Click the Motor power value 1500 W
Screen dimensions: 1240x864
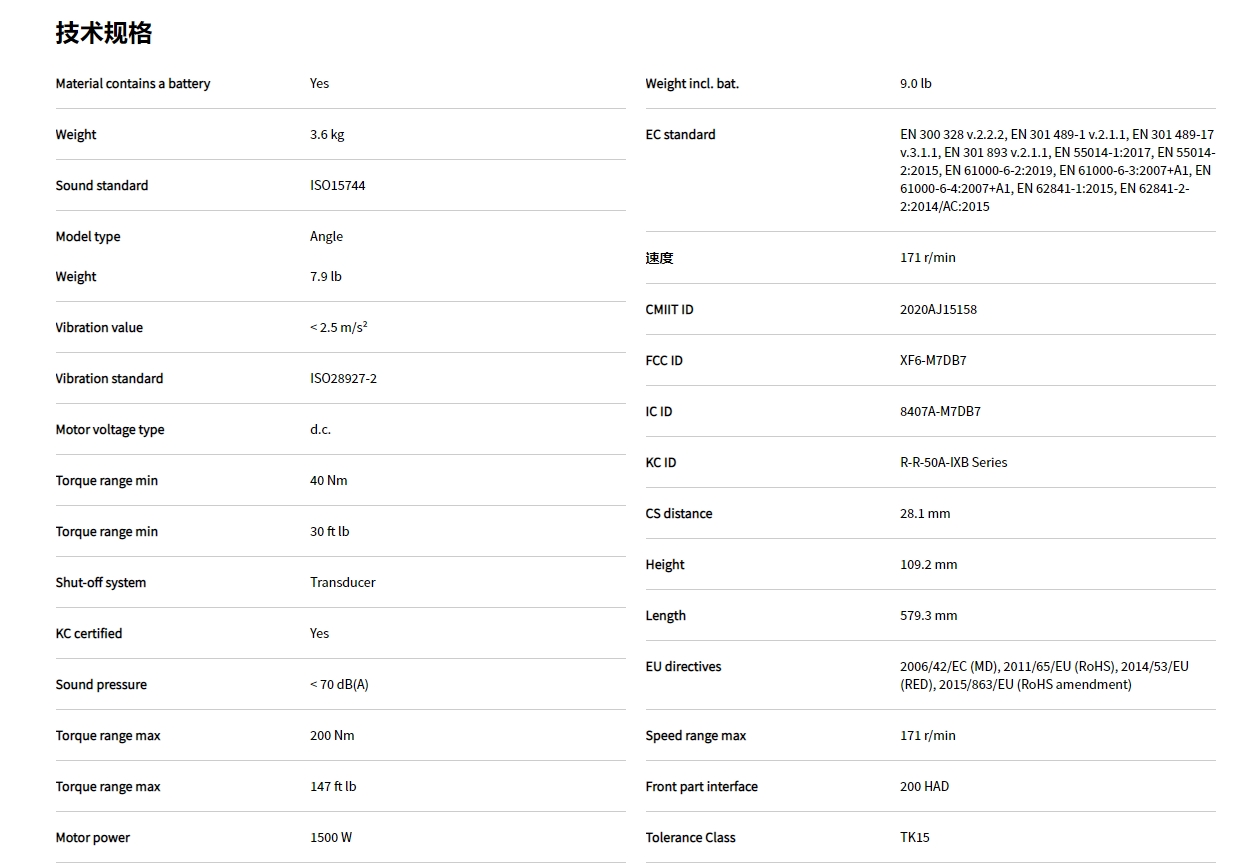tap(330, 837)
